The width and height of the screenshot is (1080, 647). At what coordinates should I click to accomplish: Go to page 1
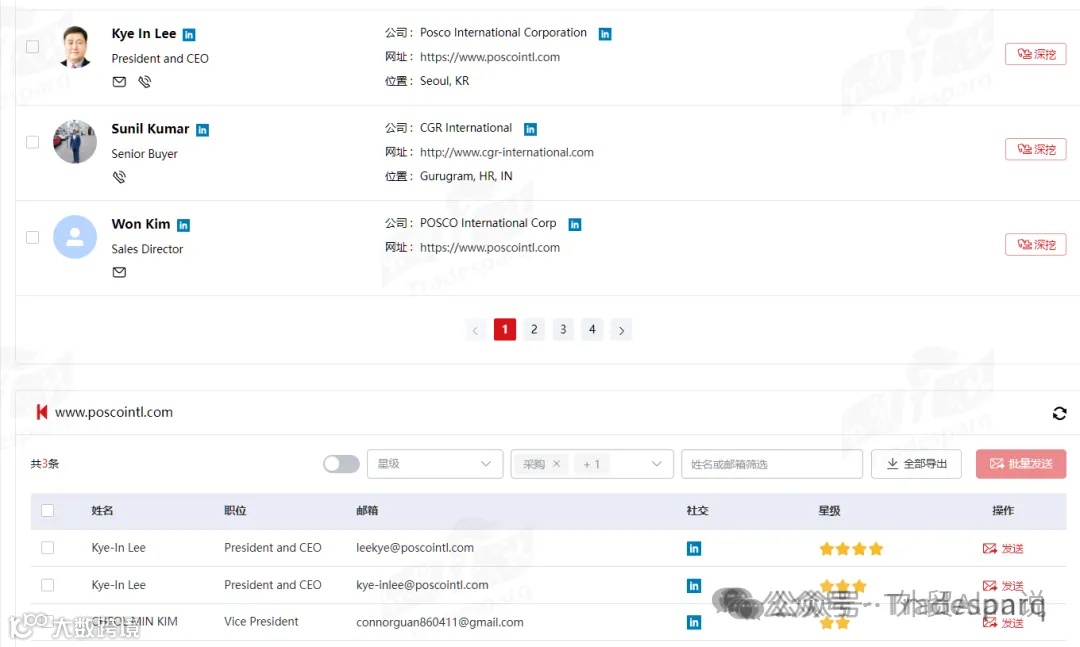tap(505, 329)
